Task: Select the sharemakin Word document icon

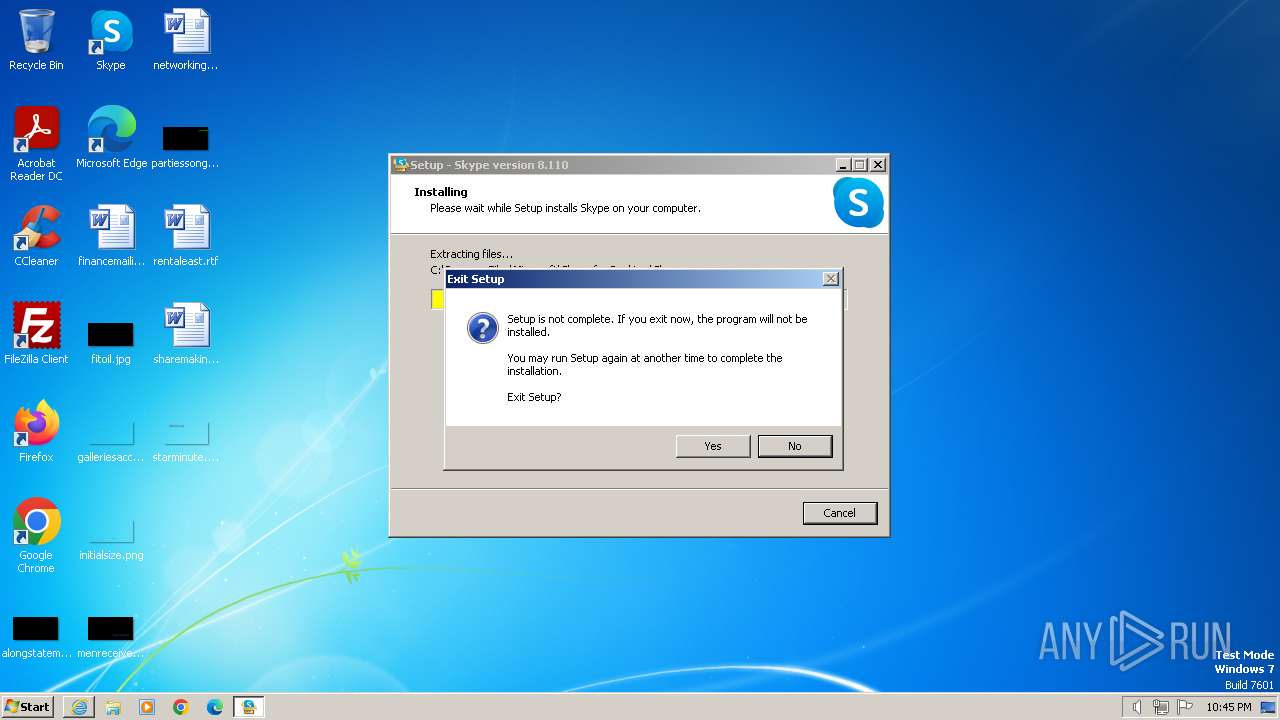Action: click(x=186, y=334)
